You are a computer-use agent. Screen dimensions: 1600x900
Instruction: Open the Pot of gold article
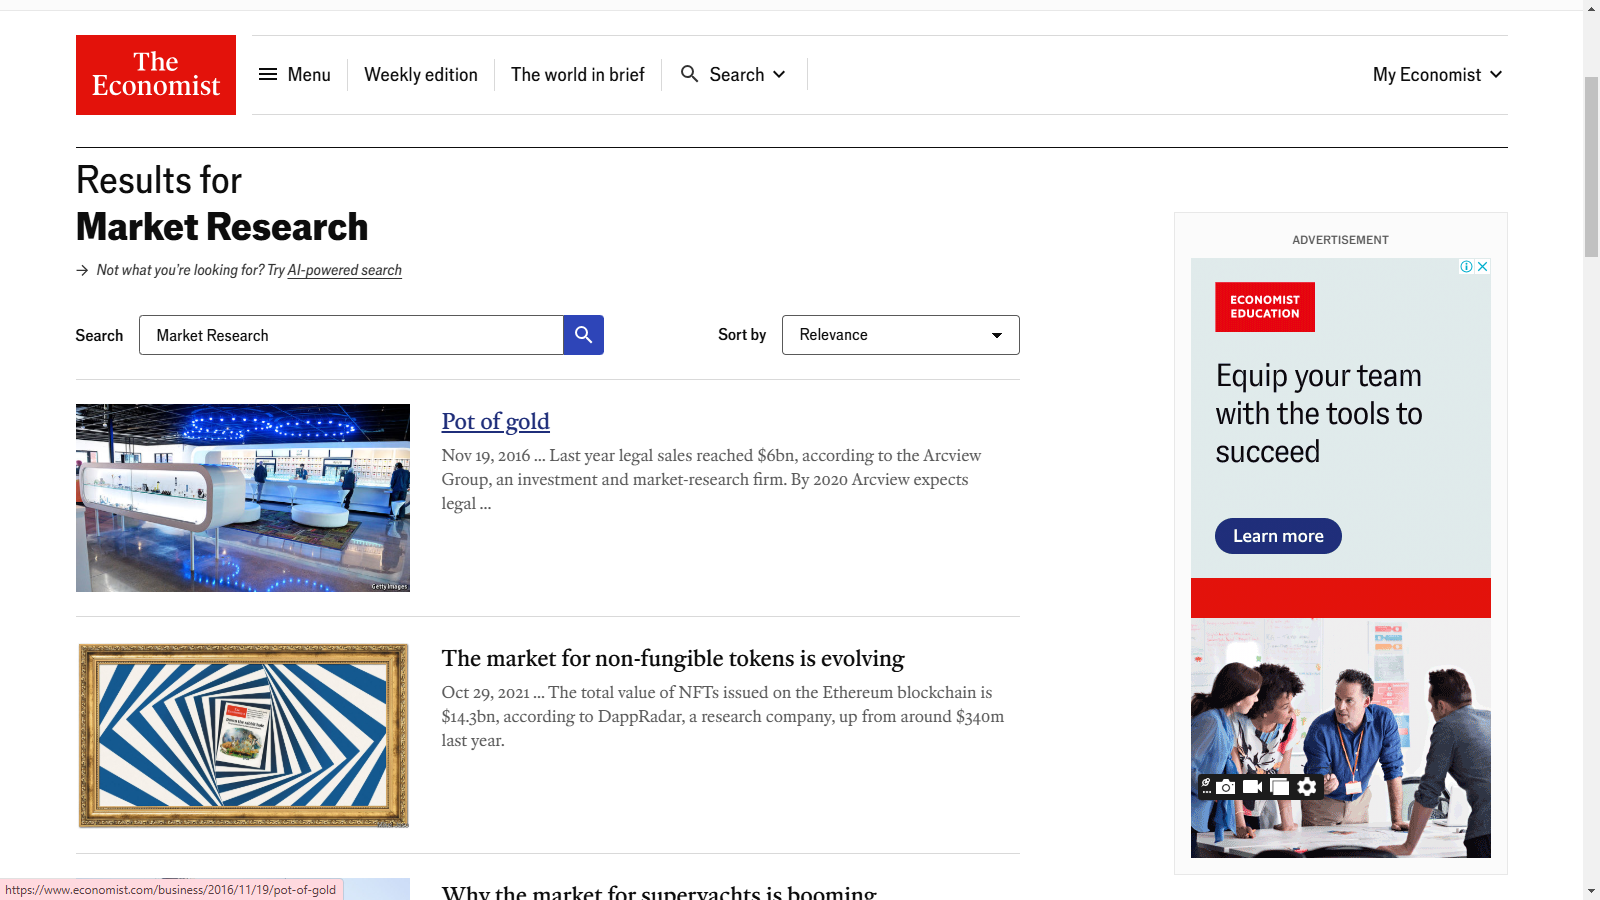tap(496, 421)
